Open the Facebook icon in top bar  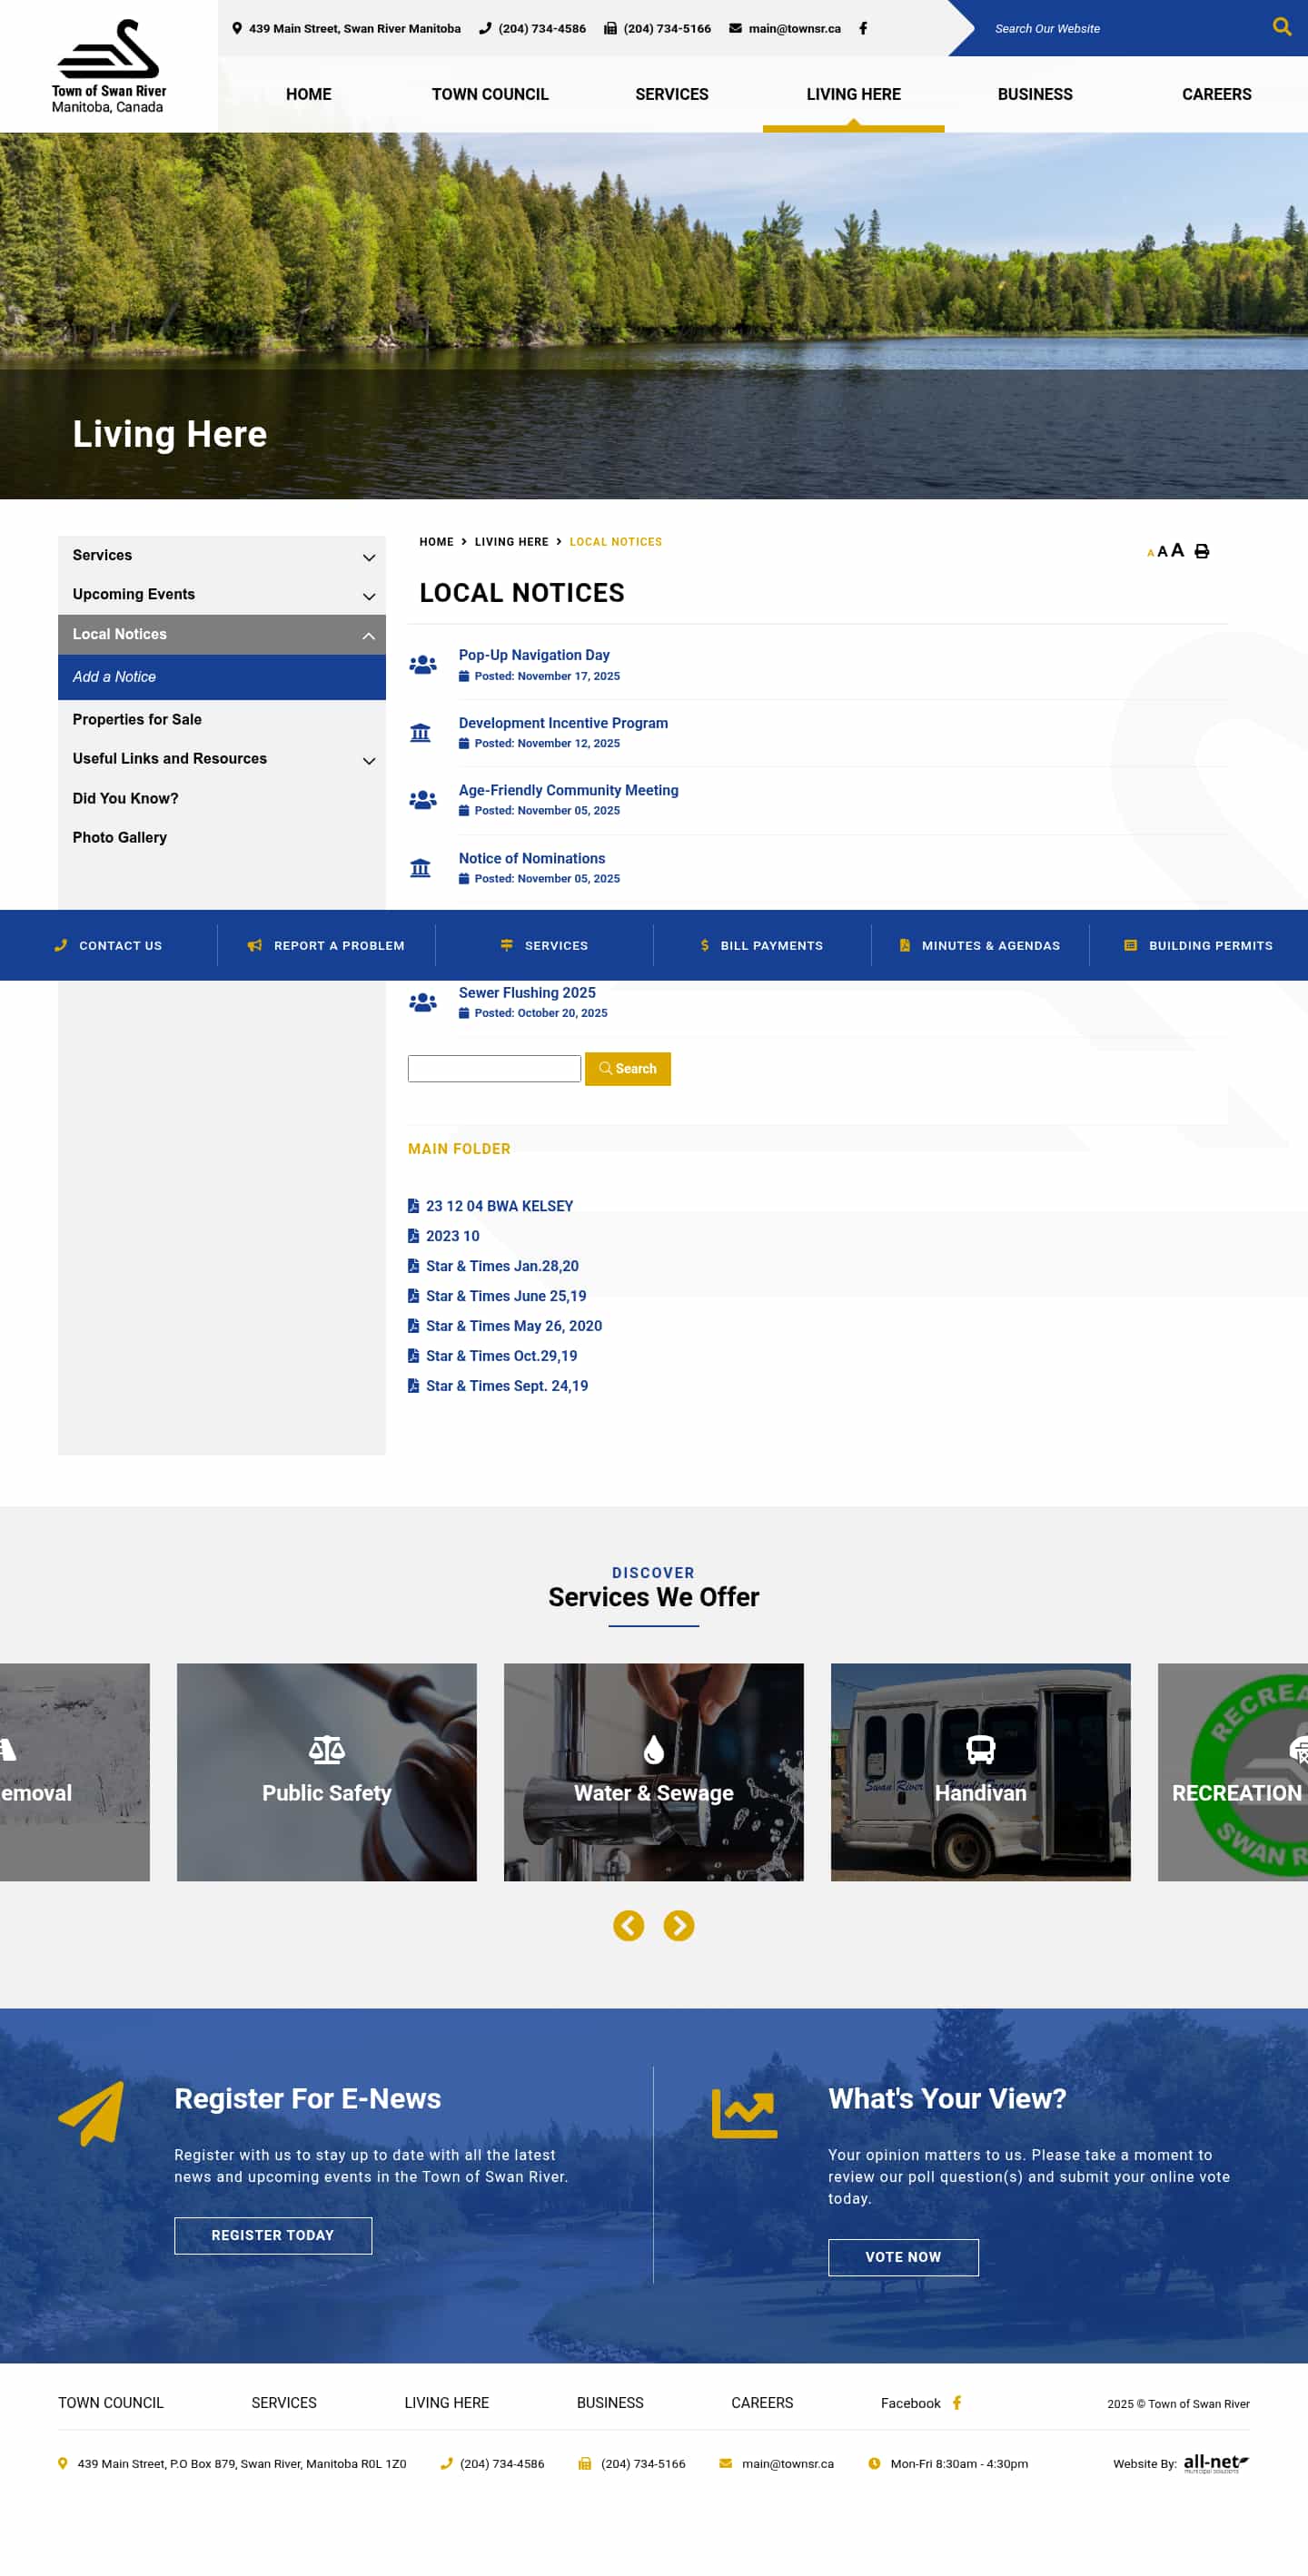863,28
